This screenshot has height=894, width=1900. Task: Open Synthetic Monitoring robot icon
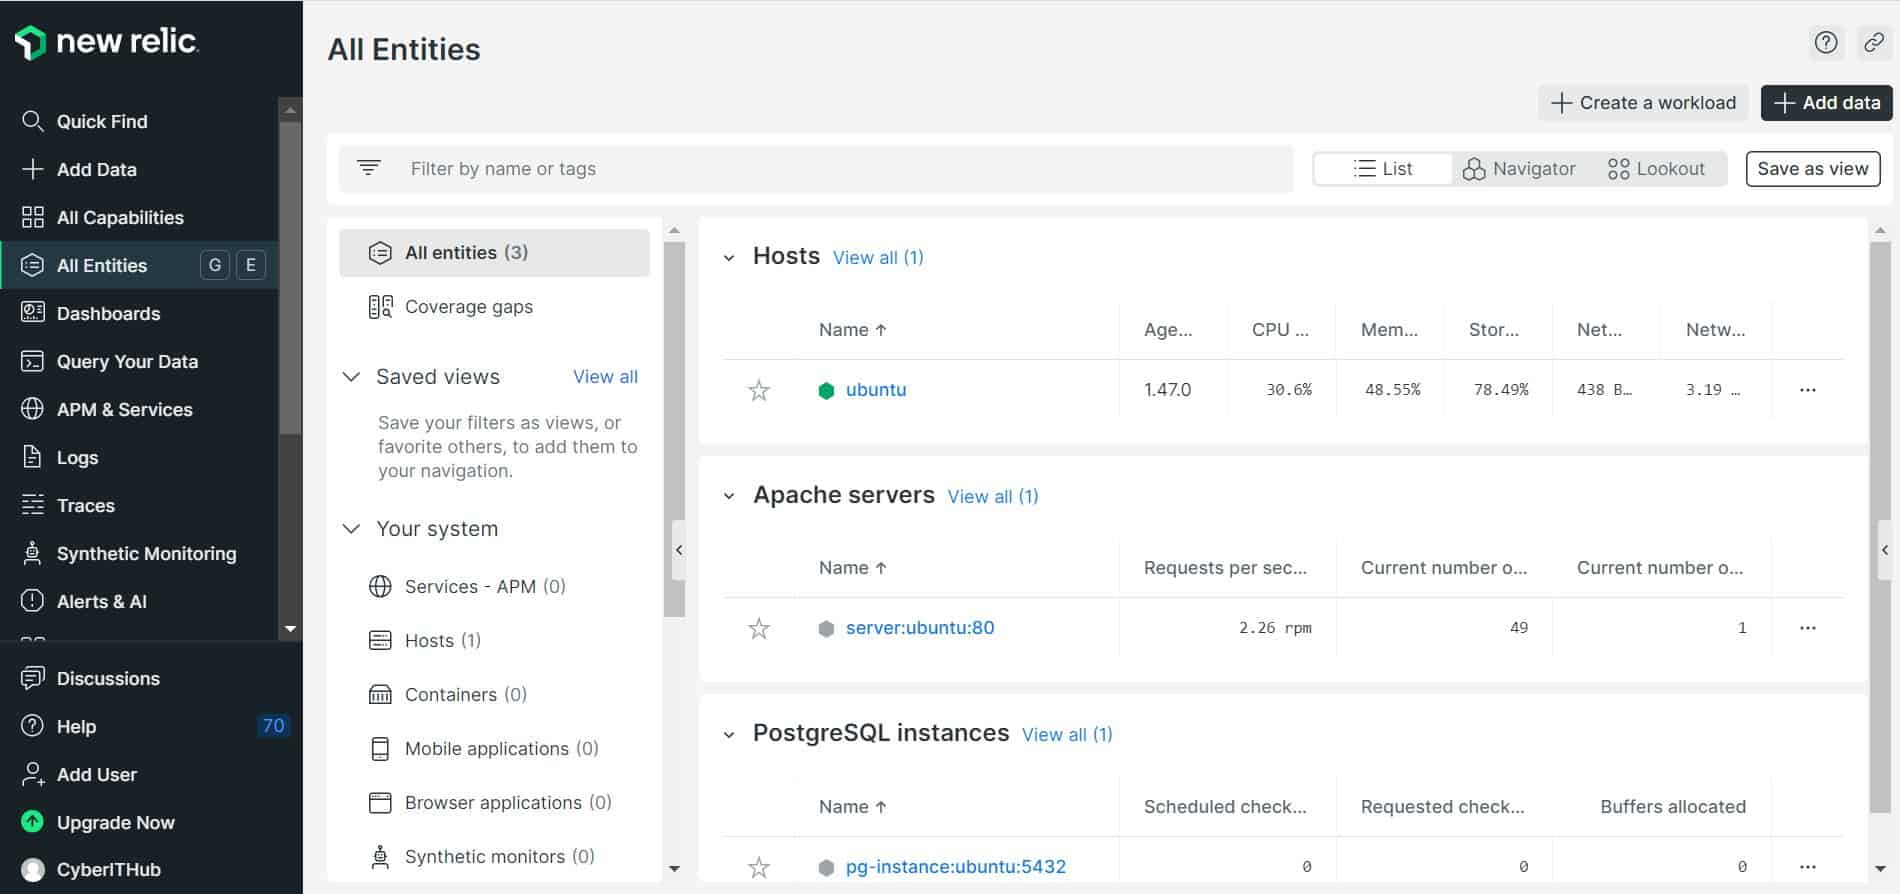tap(32, 553)
